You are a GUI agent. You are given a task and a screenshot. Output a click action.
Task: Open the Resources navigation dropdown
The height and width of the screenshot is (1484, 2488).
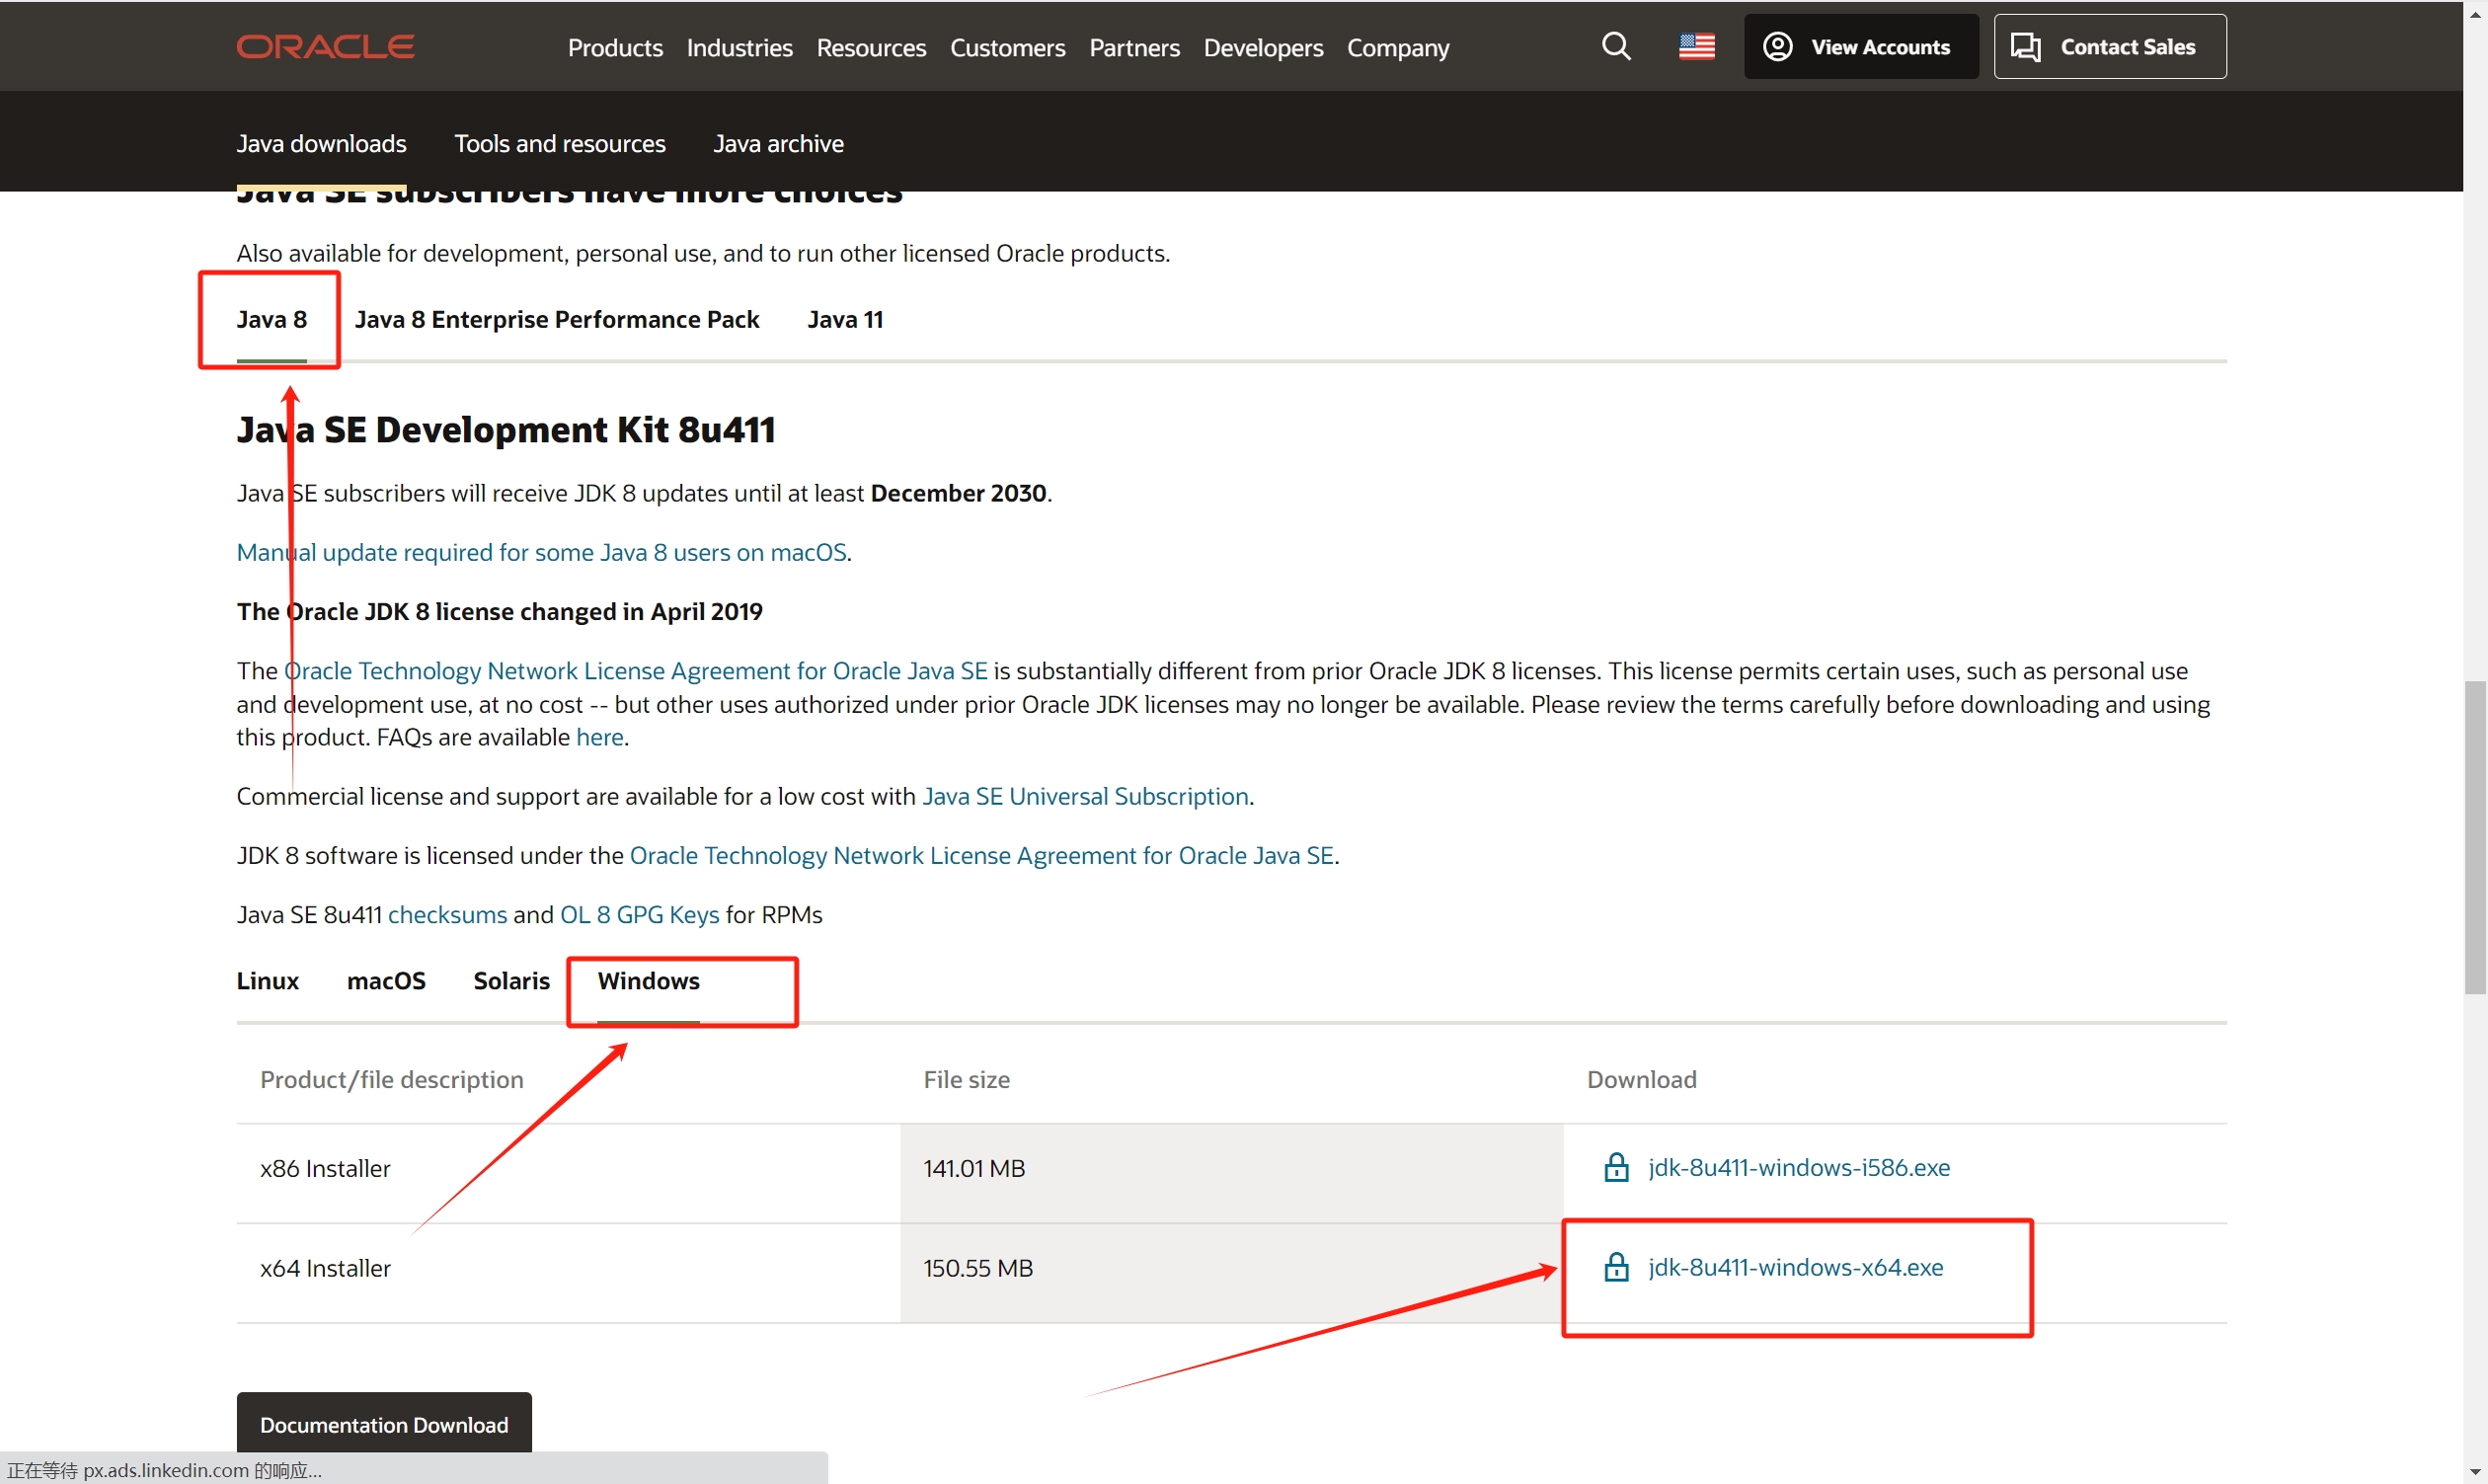[871, 47]
